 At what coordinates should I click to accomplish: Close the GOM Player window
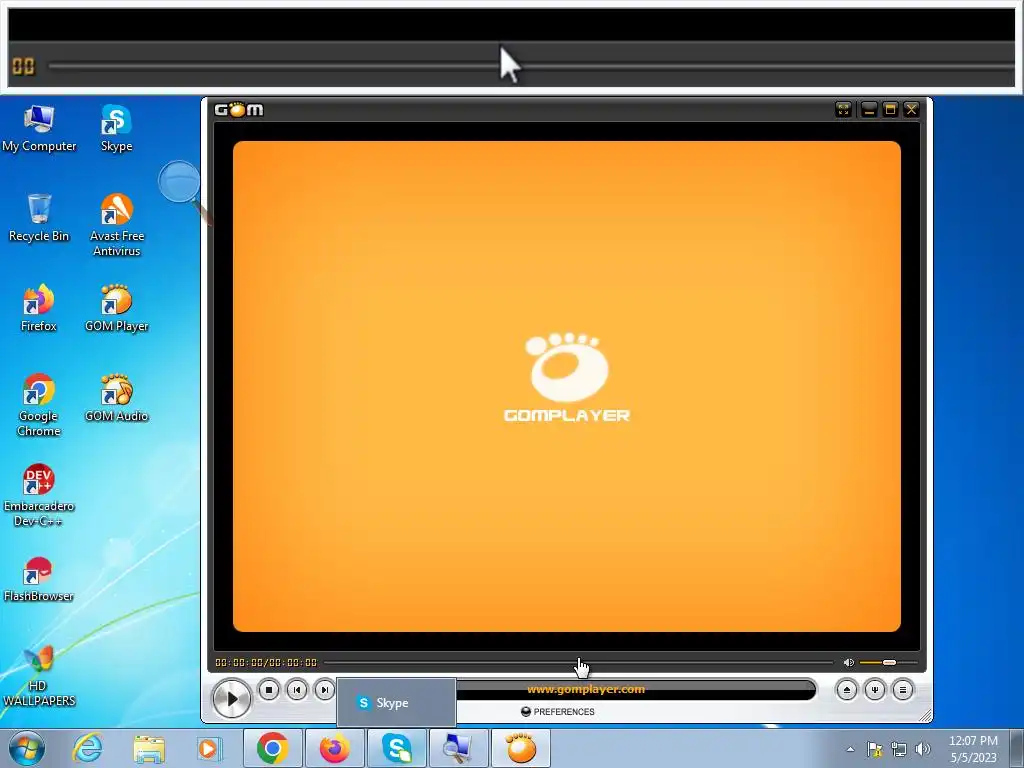pos(911,110)
